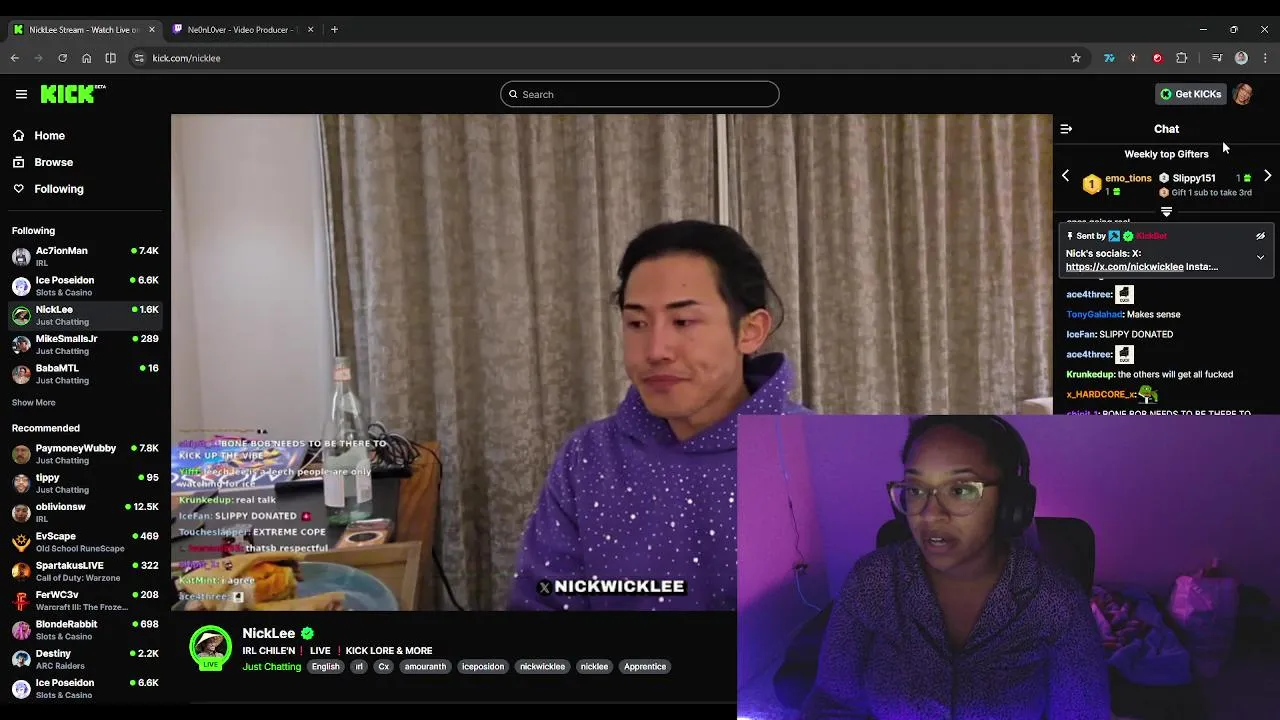This screenshot has width=1280, height=720.
Task: Select BabaMTL in the Following list
Action: (x=85, y=374)
